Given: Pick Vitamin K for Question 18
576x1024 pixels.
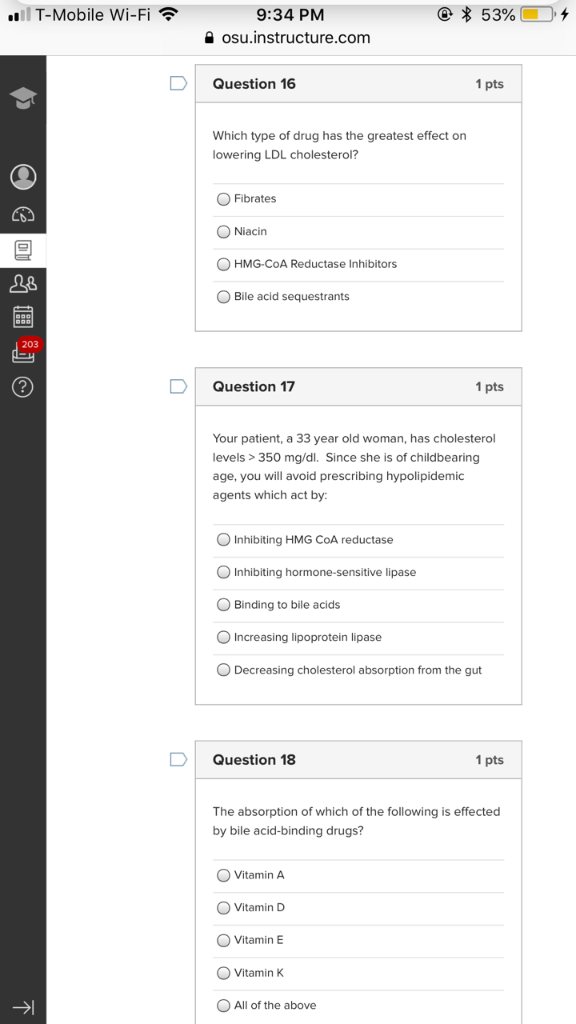Looking at the screenshot, I should 223,972.
